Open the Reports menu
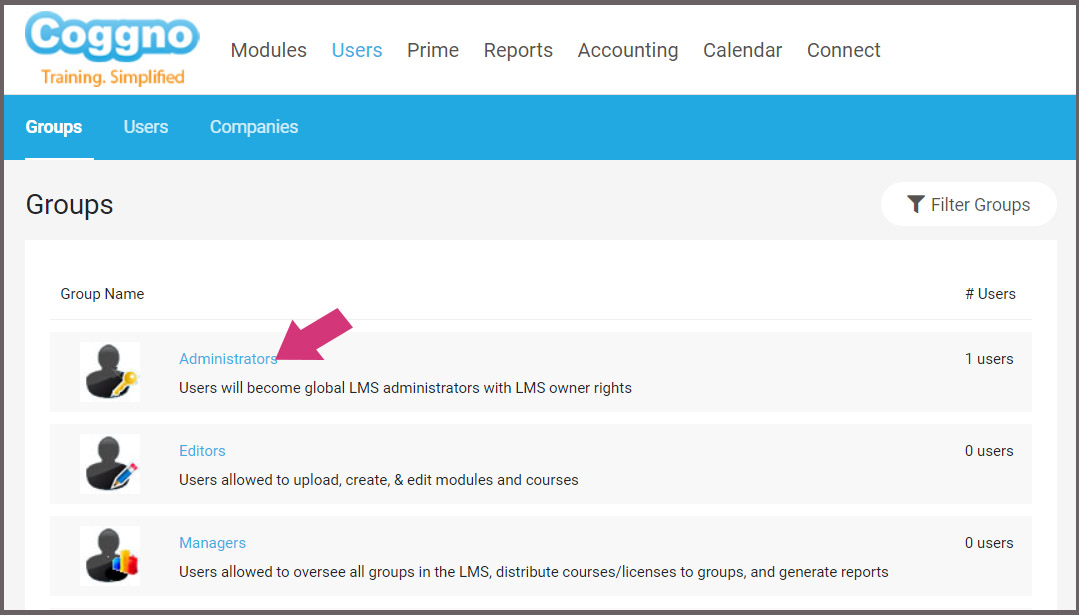This screenshot has height=615, width=1079. [518, 50]
